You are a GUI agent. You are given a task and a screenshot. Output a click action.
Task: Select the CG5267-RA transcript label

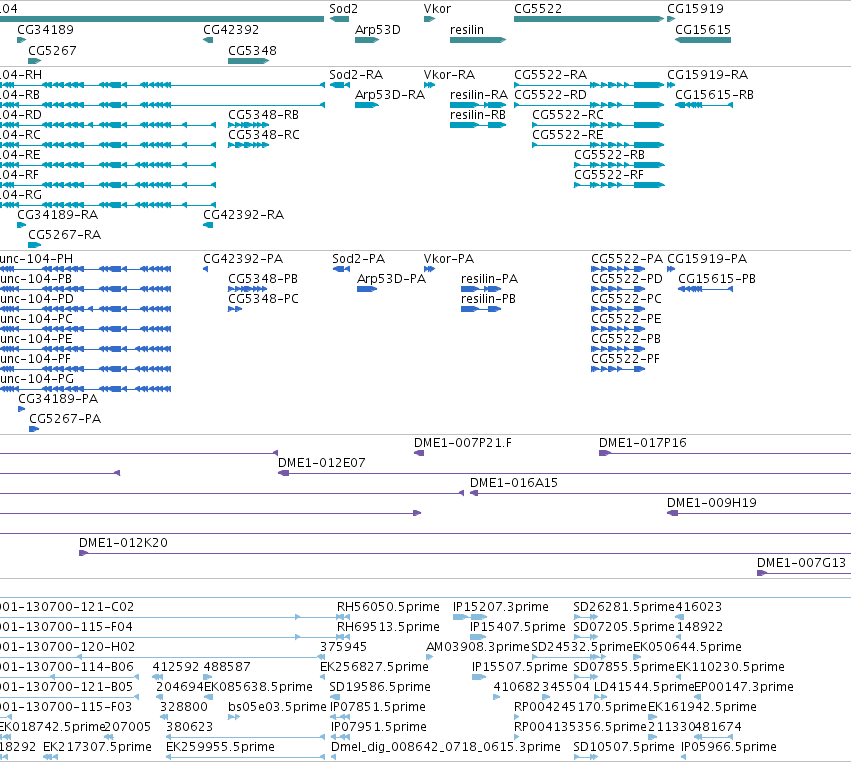click(x=65, y=234)
